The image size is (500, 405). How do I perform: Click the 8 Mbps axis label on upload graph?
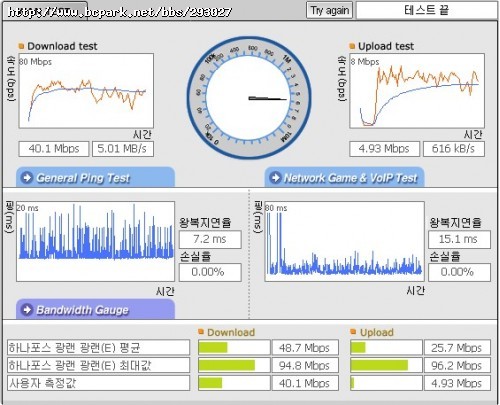click(x=365, y=62)
